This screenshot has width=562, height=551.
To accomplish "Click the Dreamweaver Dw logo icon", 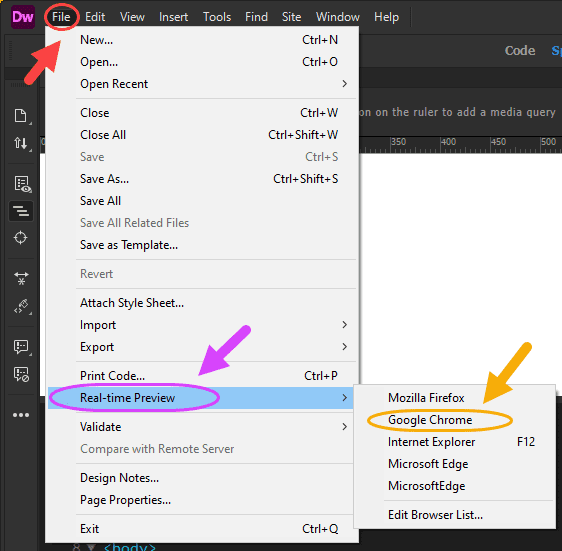I will tap(23, 16).
